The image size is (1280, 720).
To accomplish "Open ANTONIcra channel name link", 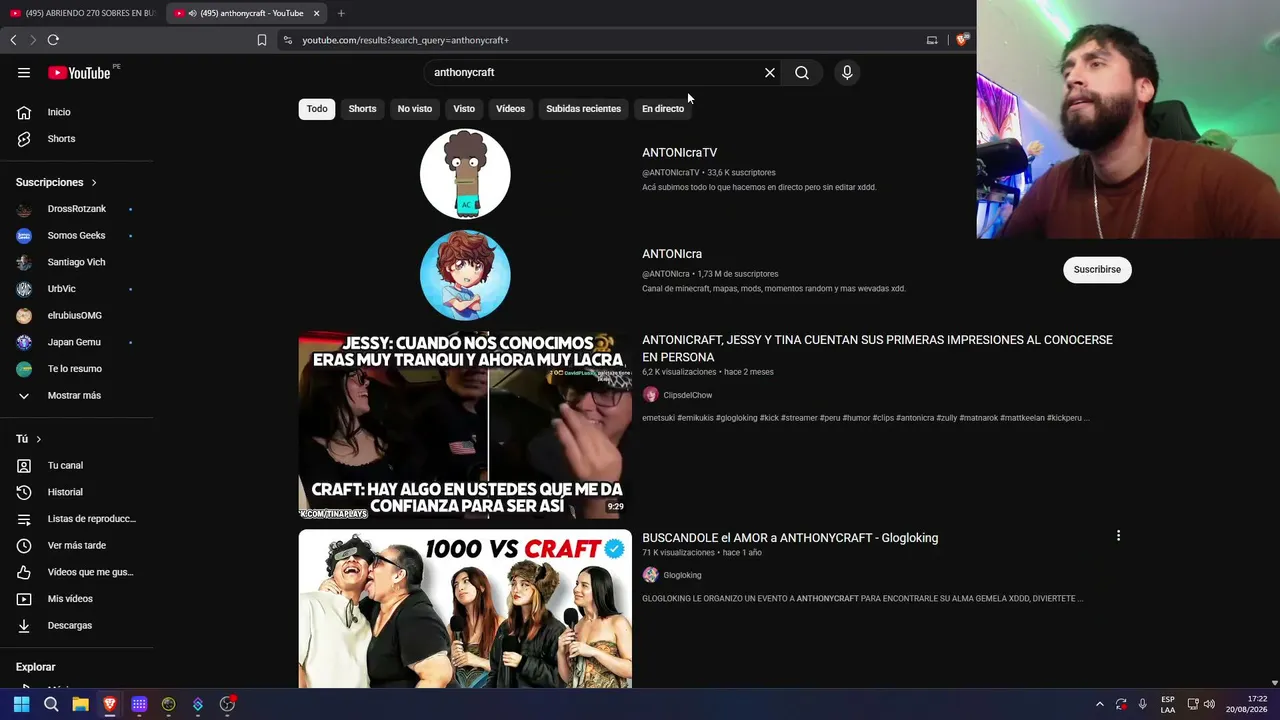I will pos(672,254).
